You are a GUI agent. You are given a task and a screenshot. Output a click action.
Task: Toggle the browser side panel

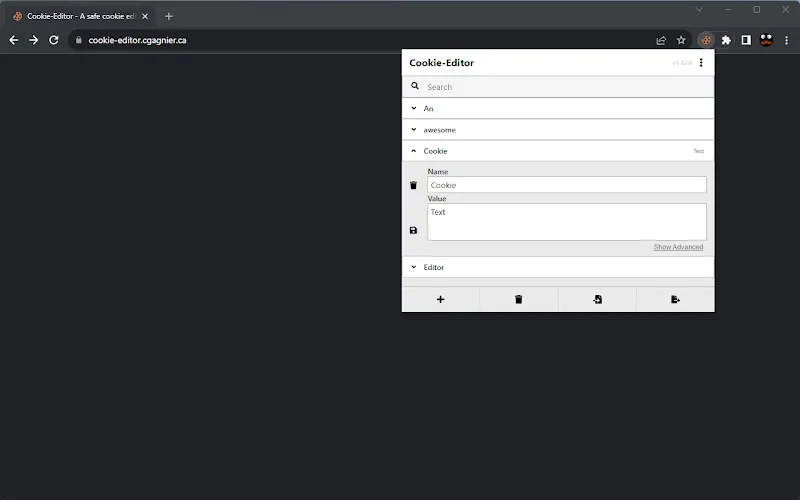click(746, 40)
